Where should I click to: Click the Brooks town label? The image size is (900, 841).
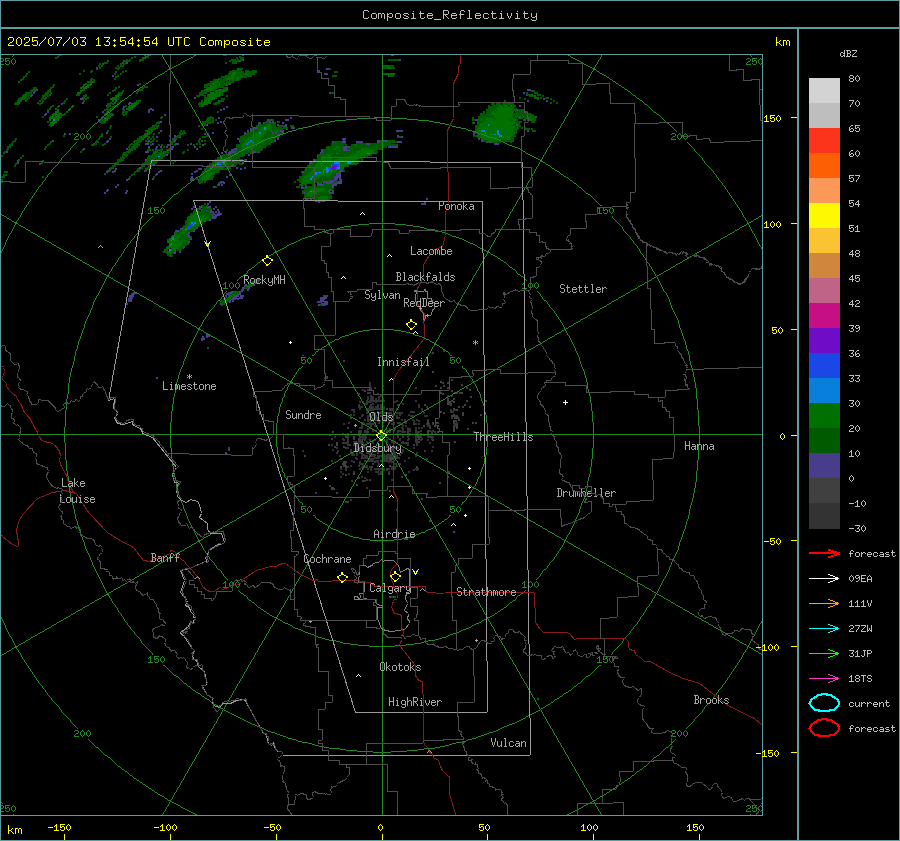pyautogui.click(x=711, y=700)
